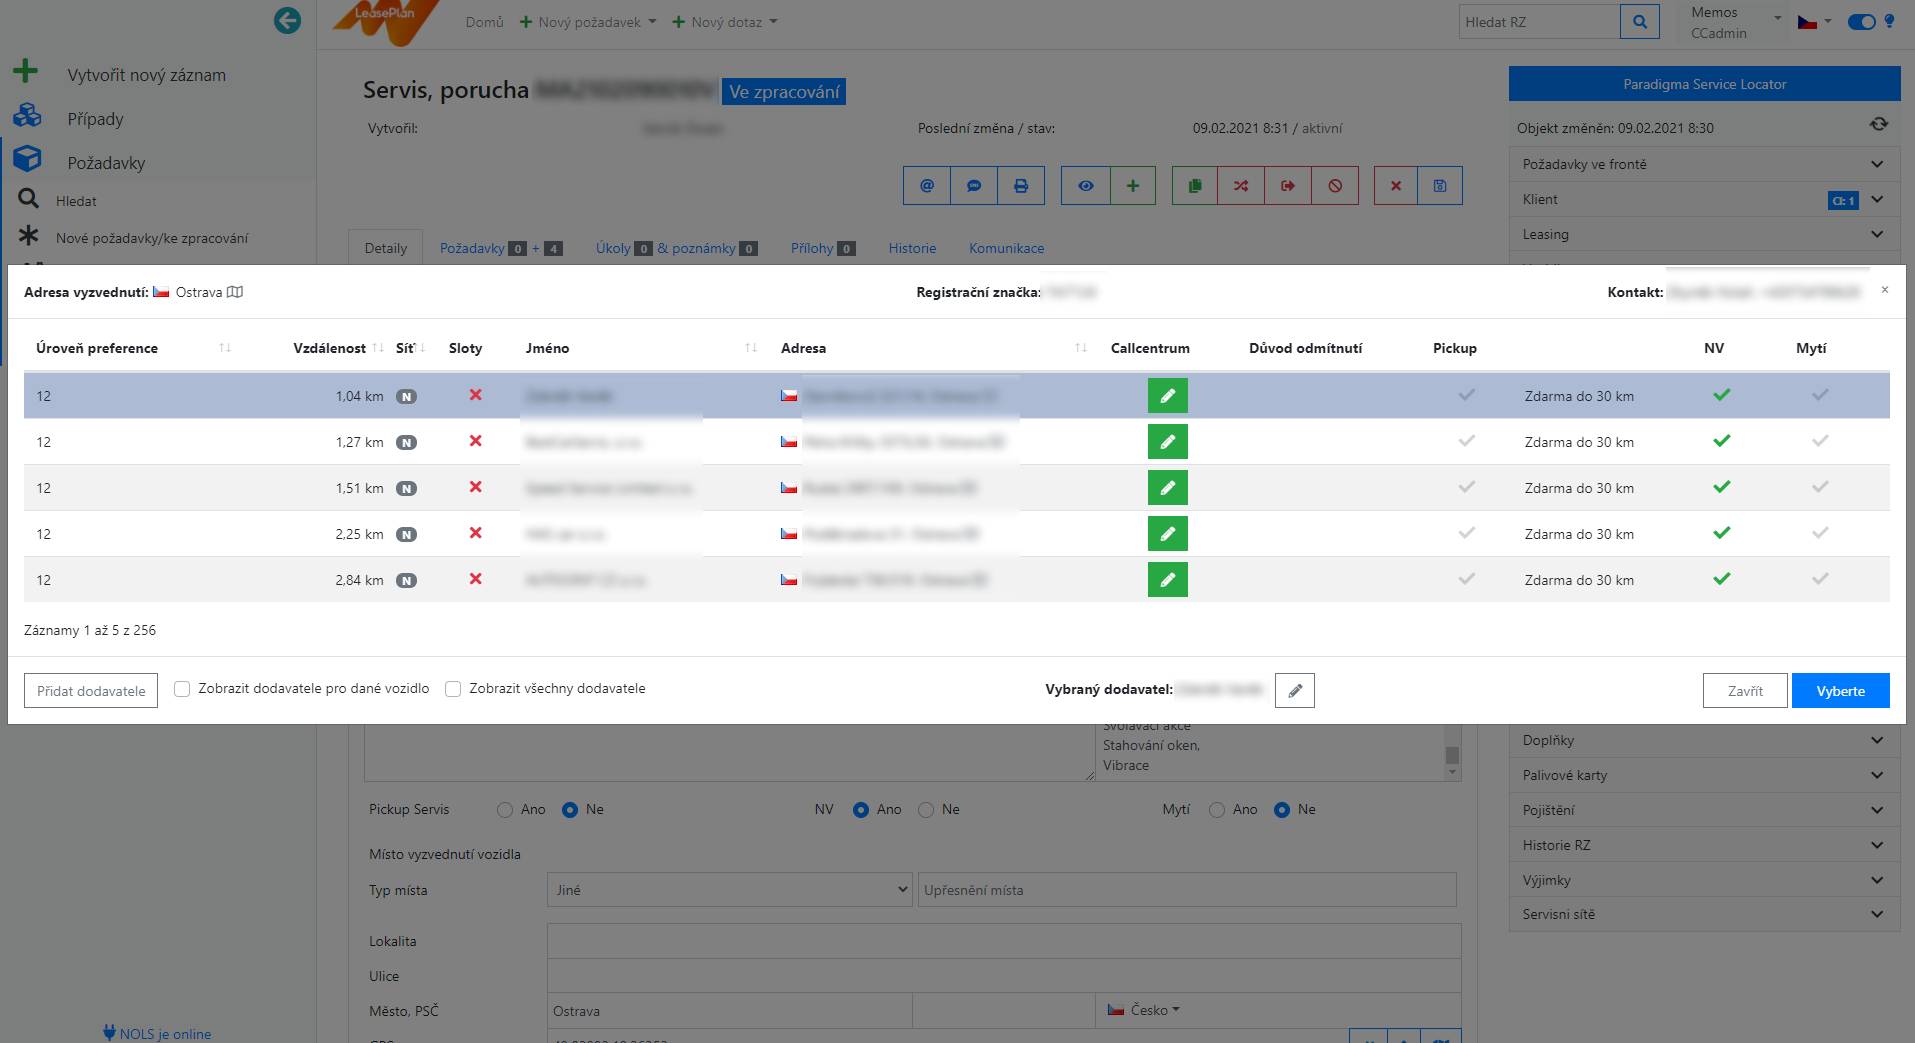Viewport: 1915px width, 1043px height.
Task: Select Ano radio for NV
Action: [x=861, y=810]
